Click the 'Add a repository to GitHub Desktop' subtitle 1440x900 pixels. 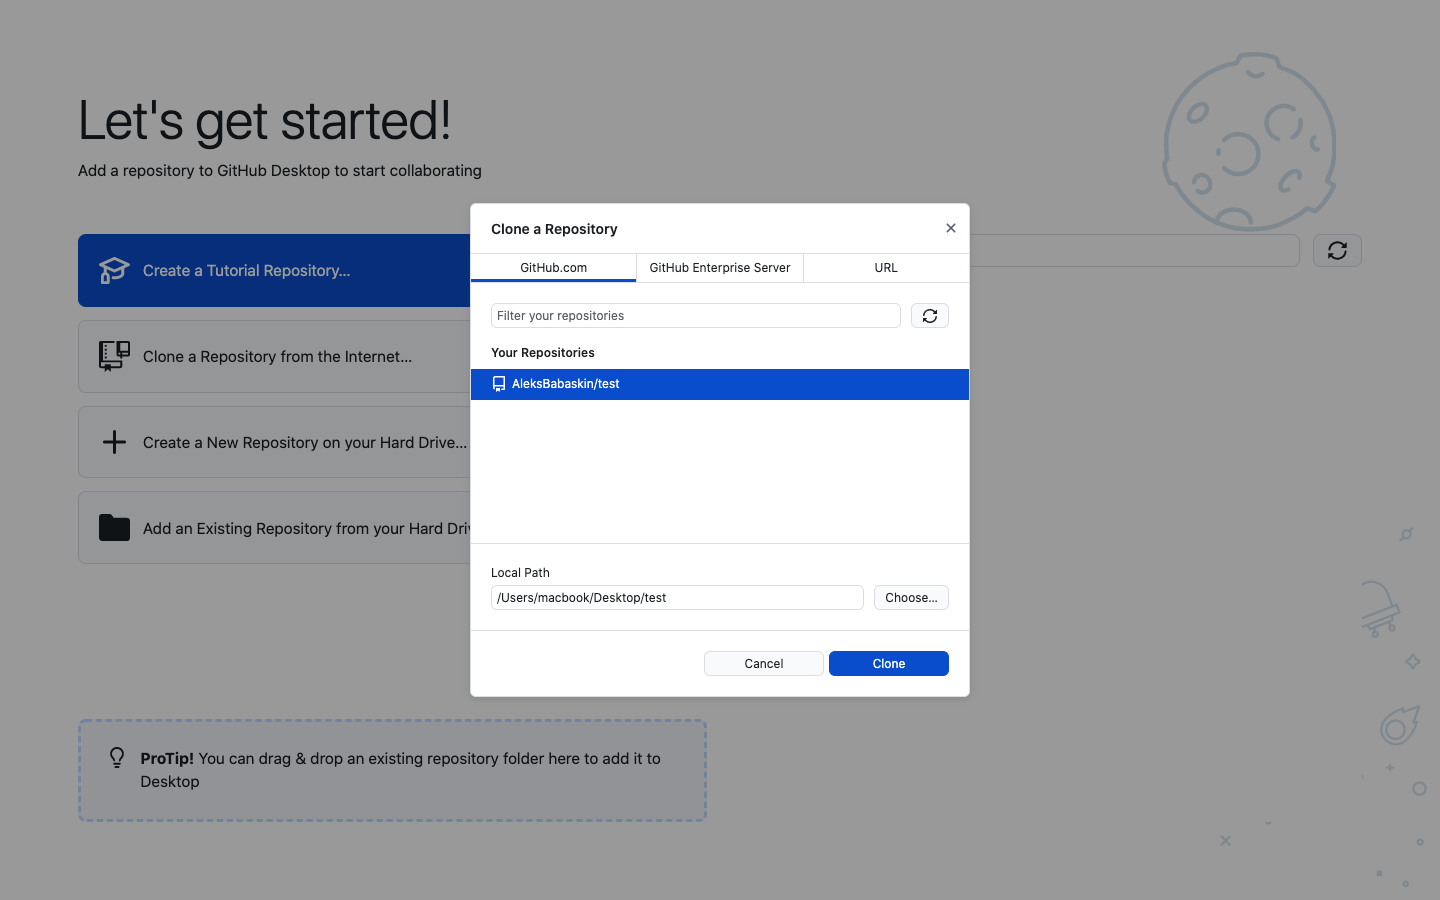coord(280,171)
